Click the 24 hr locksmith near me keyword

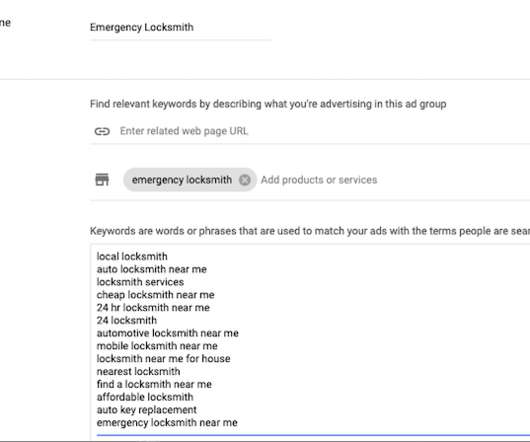(153, 308)
